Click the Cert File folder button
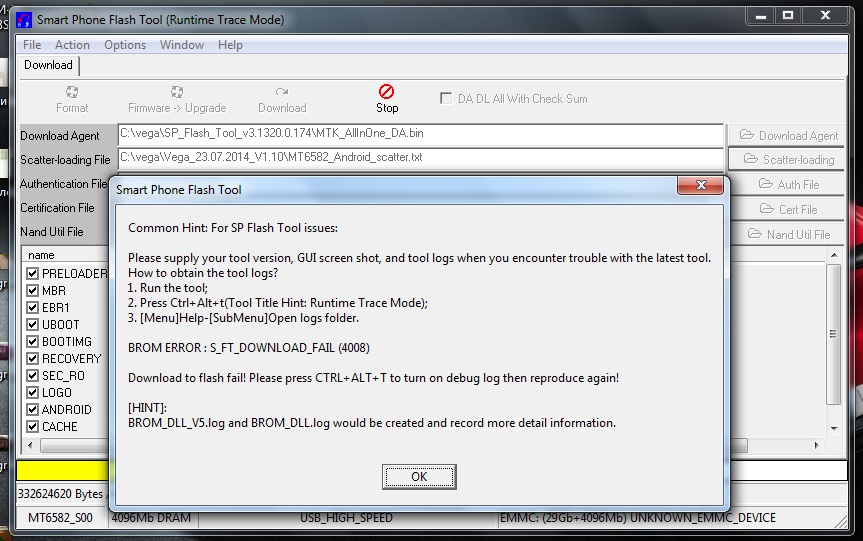This screenshot has width=863, height=541. (x=788, y=209)
